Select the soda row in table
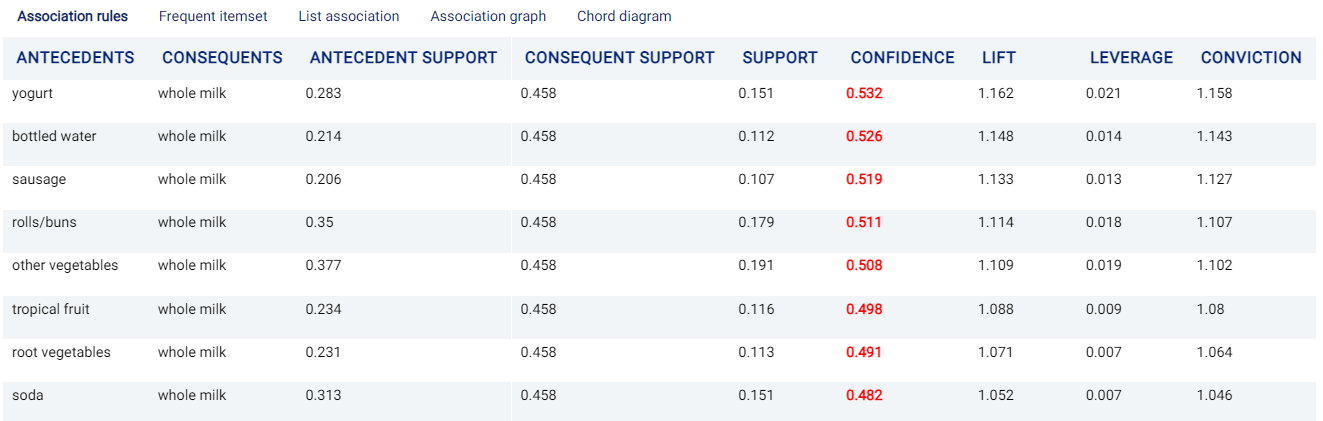The width and height of the screenshot is (1323, 421). point(659,396)
